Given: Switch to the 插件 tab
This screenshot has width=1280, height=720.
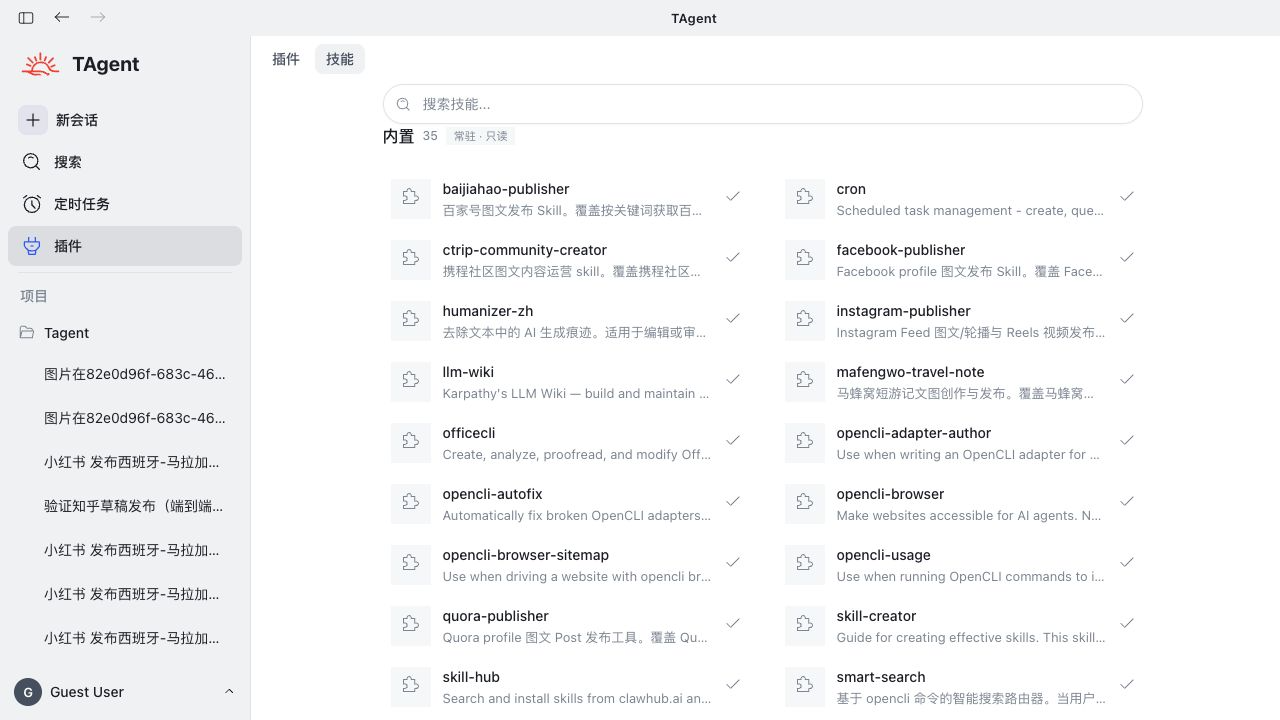Looking at the screenshot, I should coord(286,59).
